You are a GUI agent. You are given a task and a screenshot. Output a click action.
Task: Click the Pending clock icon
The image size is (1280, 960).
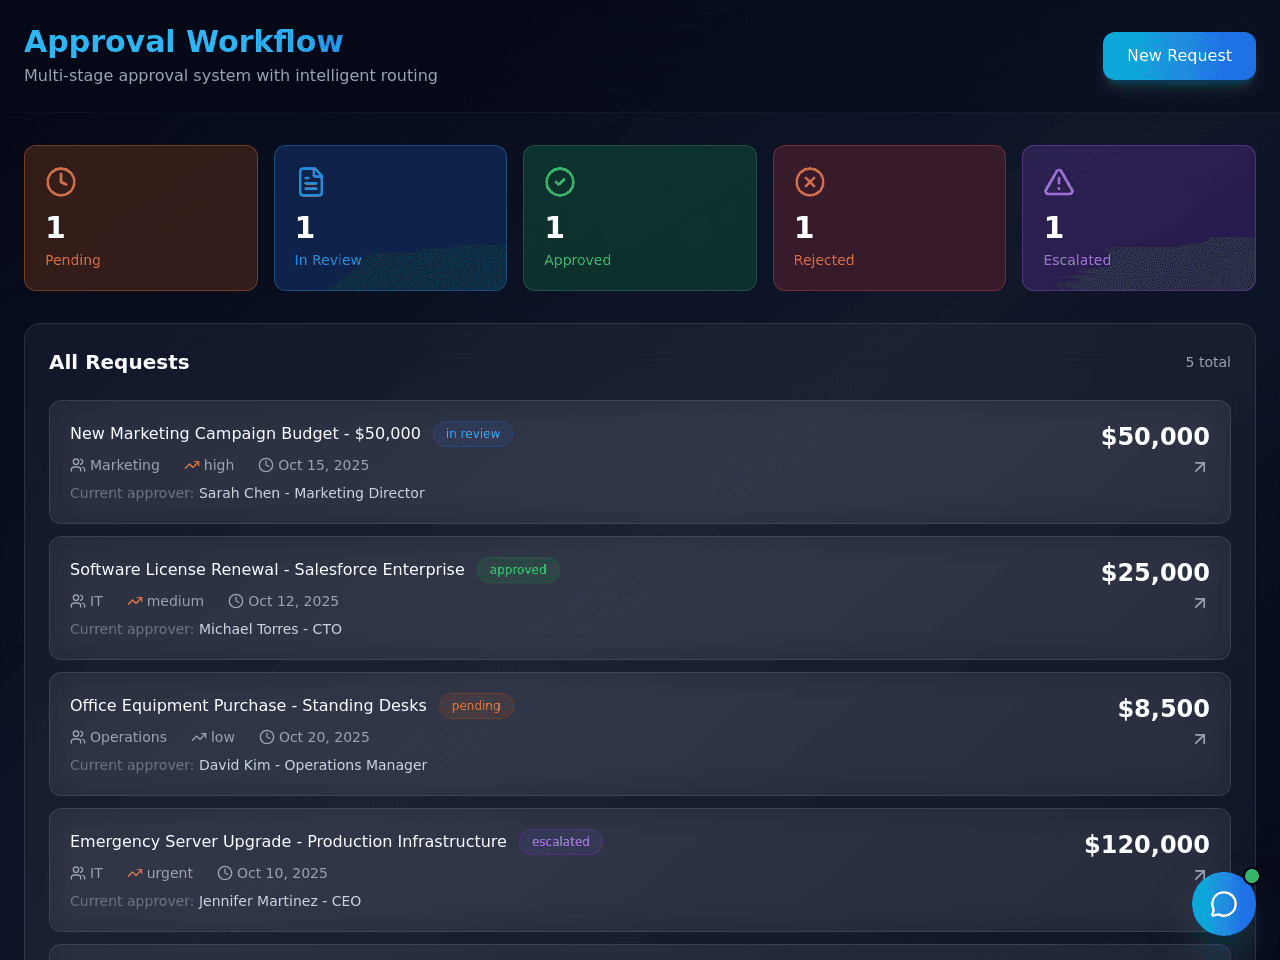tap(61, 182)
